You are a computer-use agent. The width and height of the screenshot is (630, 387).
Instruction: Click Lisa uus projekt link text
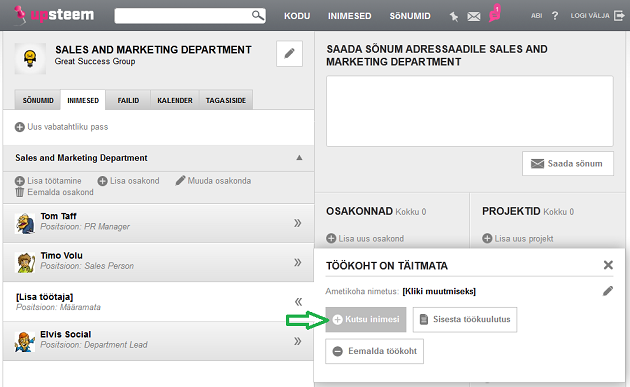pyautogui.click(x=524, y=239)
